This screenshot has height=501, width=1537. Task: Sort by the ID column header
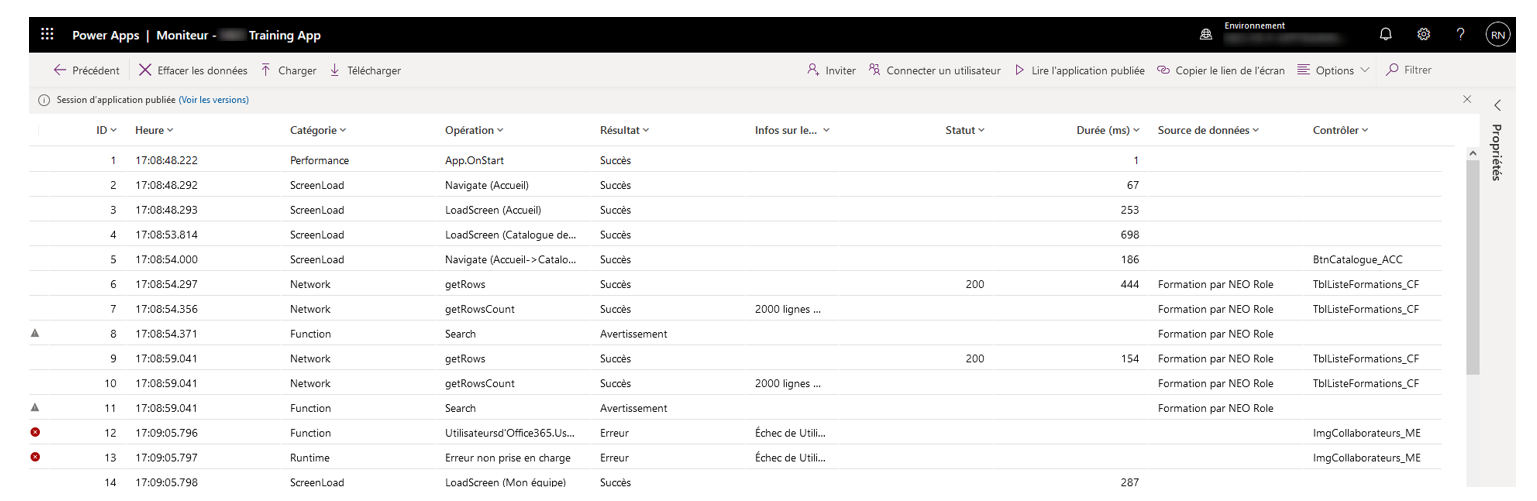107,130
